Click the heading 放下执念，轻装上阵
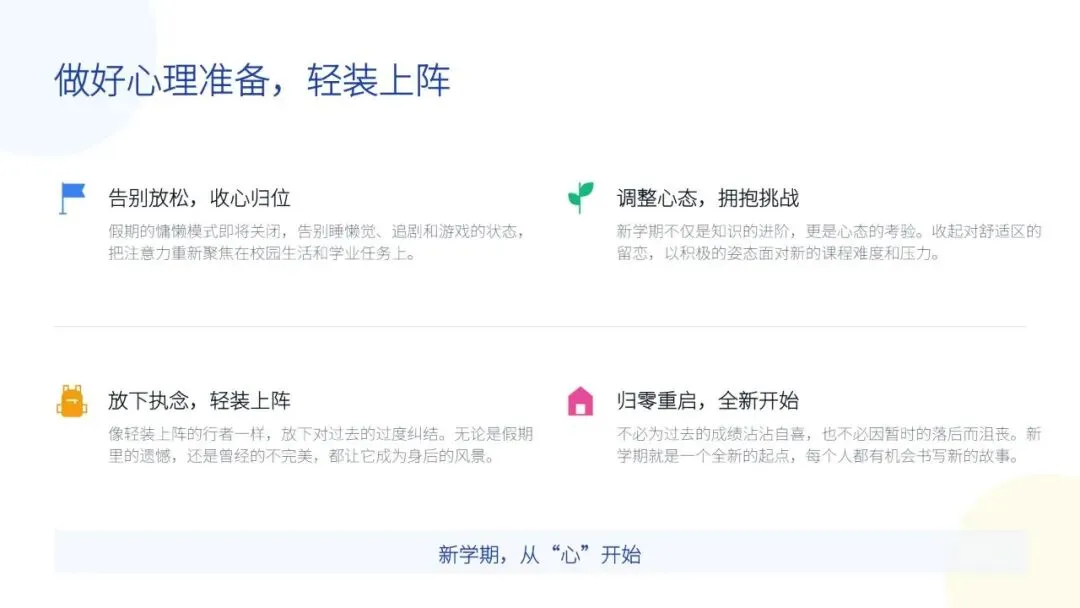The width and height of the screenshot is (1080, 608). (199, 401)
